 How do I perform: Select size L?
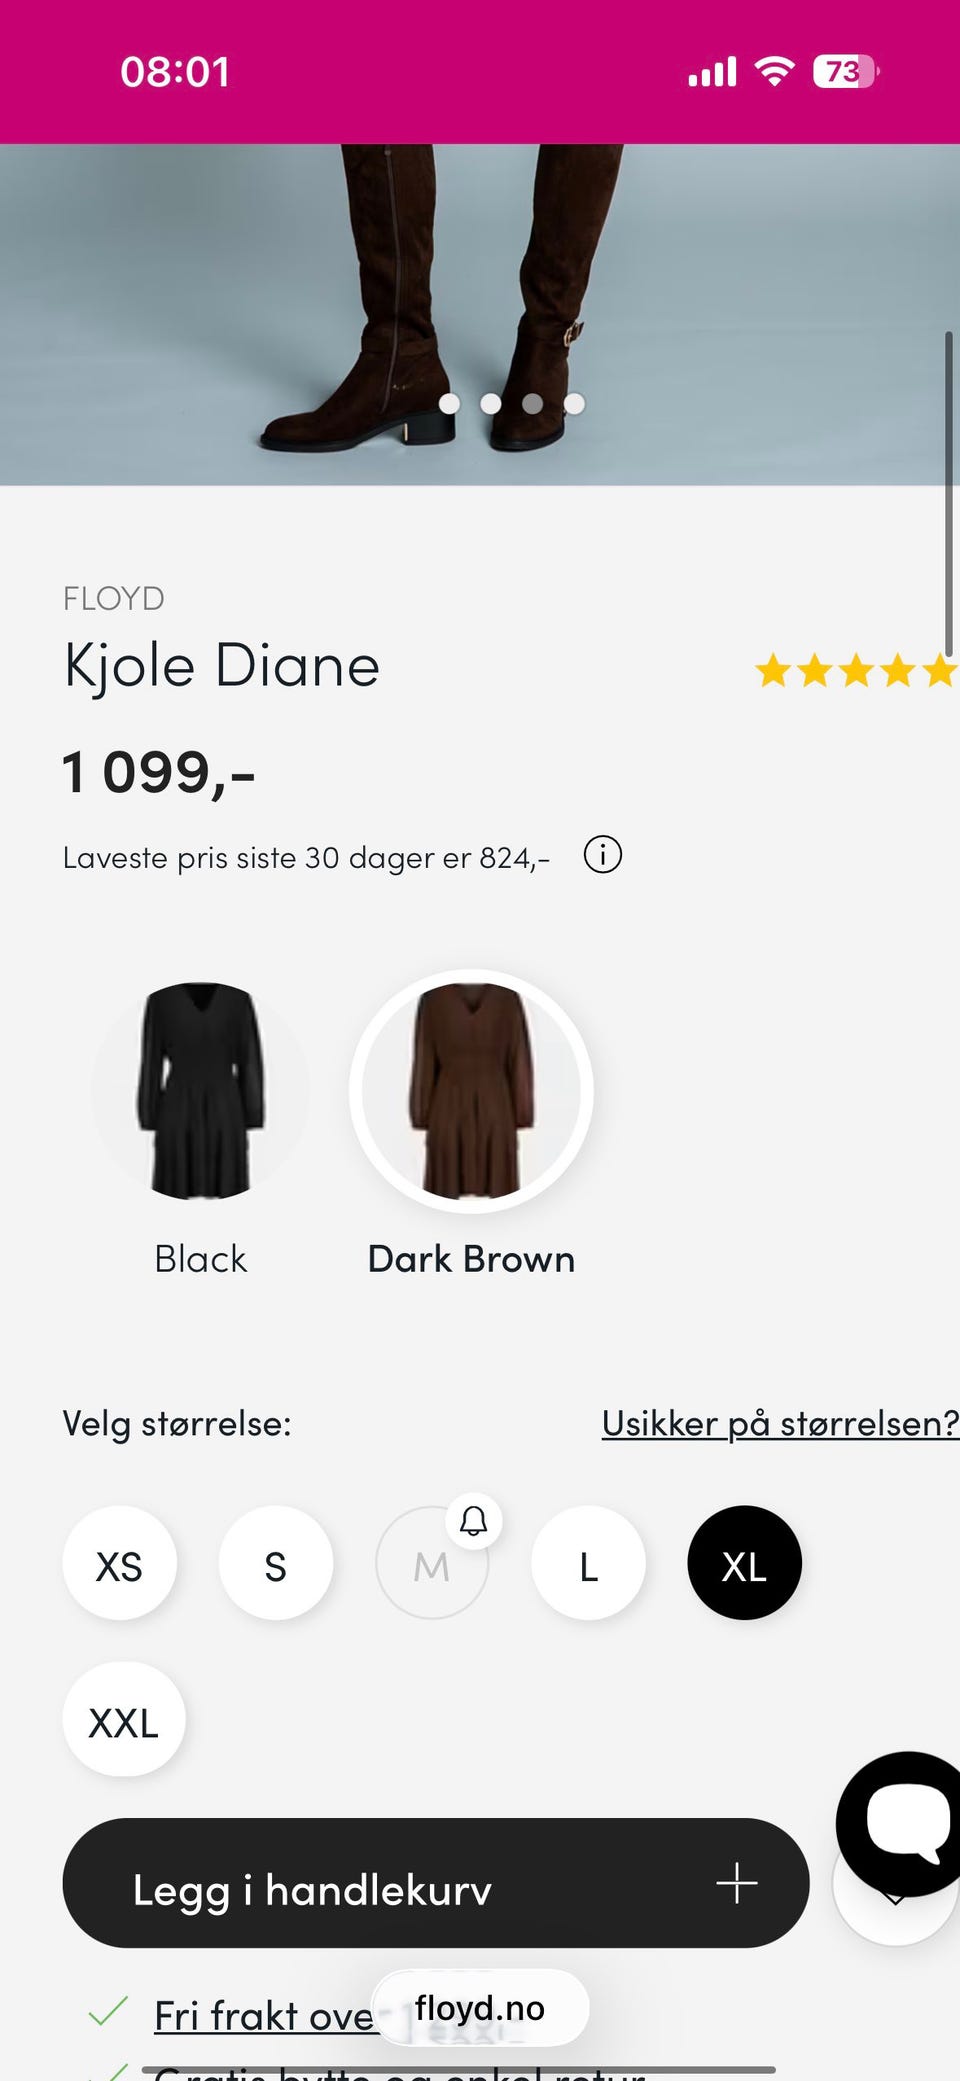(x=588, y=1563)
